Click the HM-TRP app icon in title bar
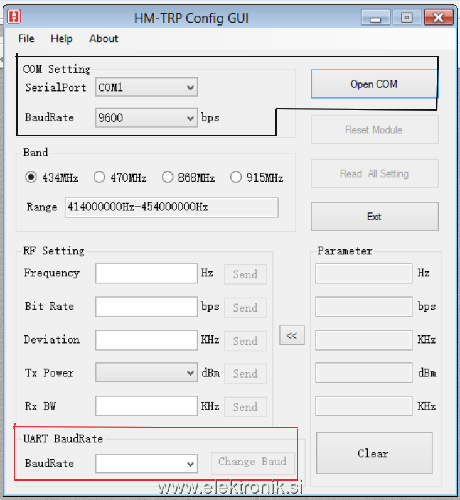 pyautogui.click(x=14, y=17)
